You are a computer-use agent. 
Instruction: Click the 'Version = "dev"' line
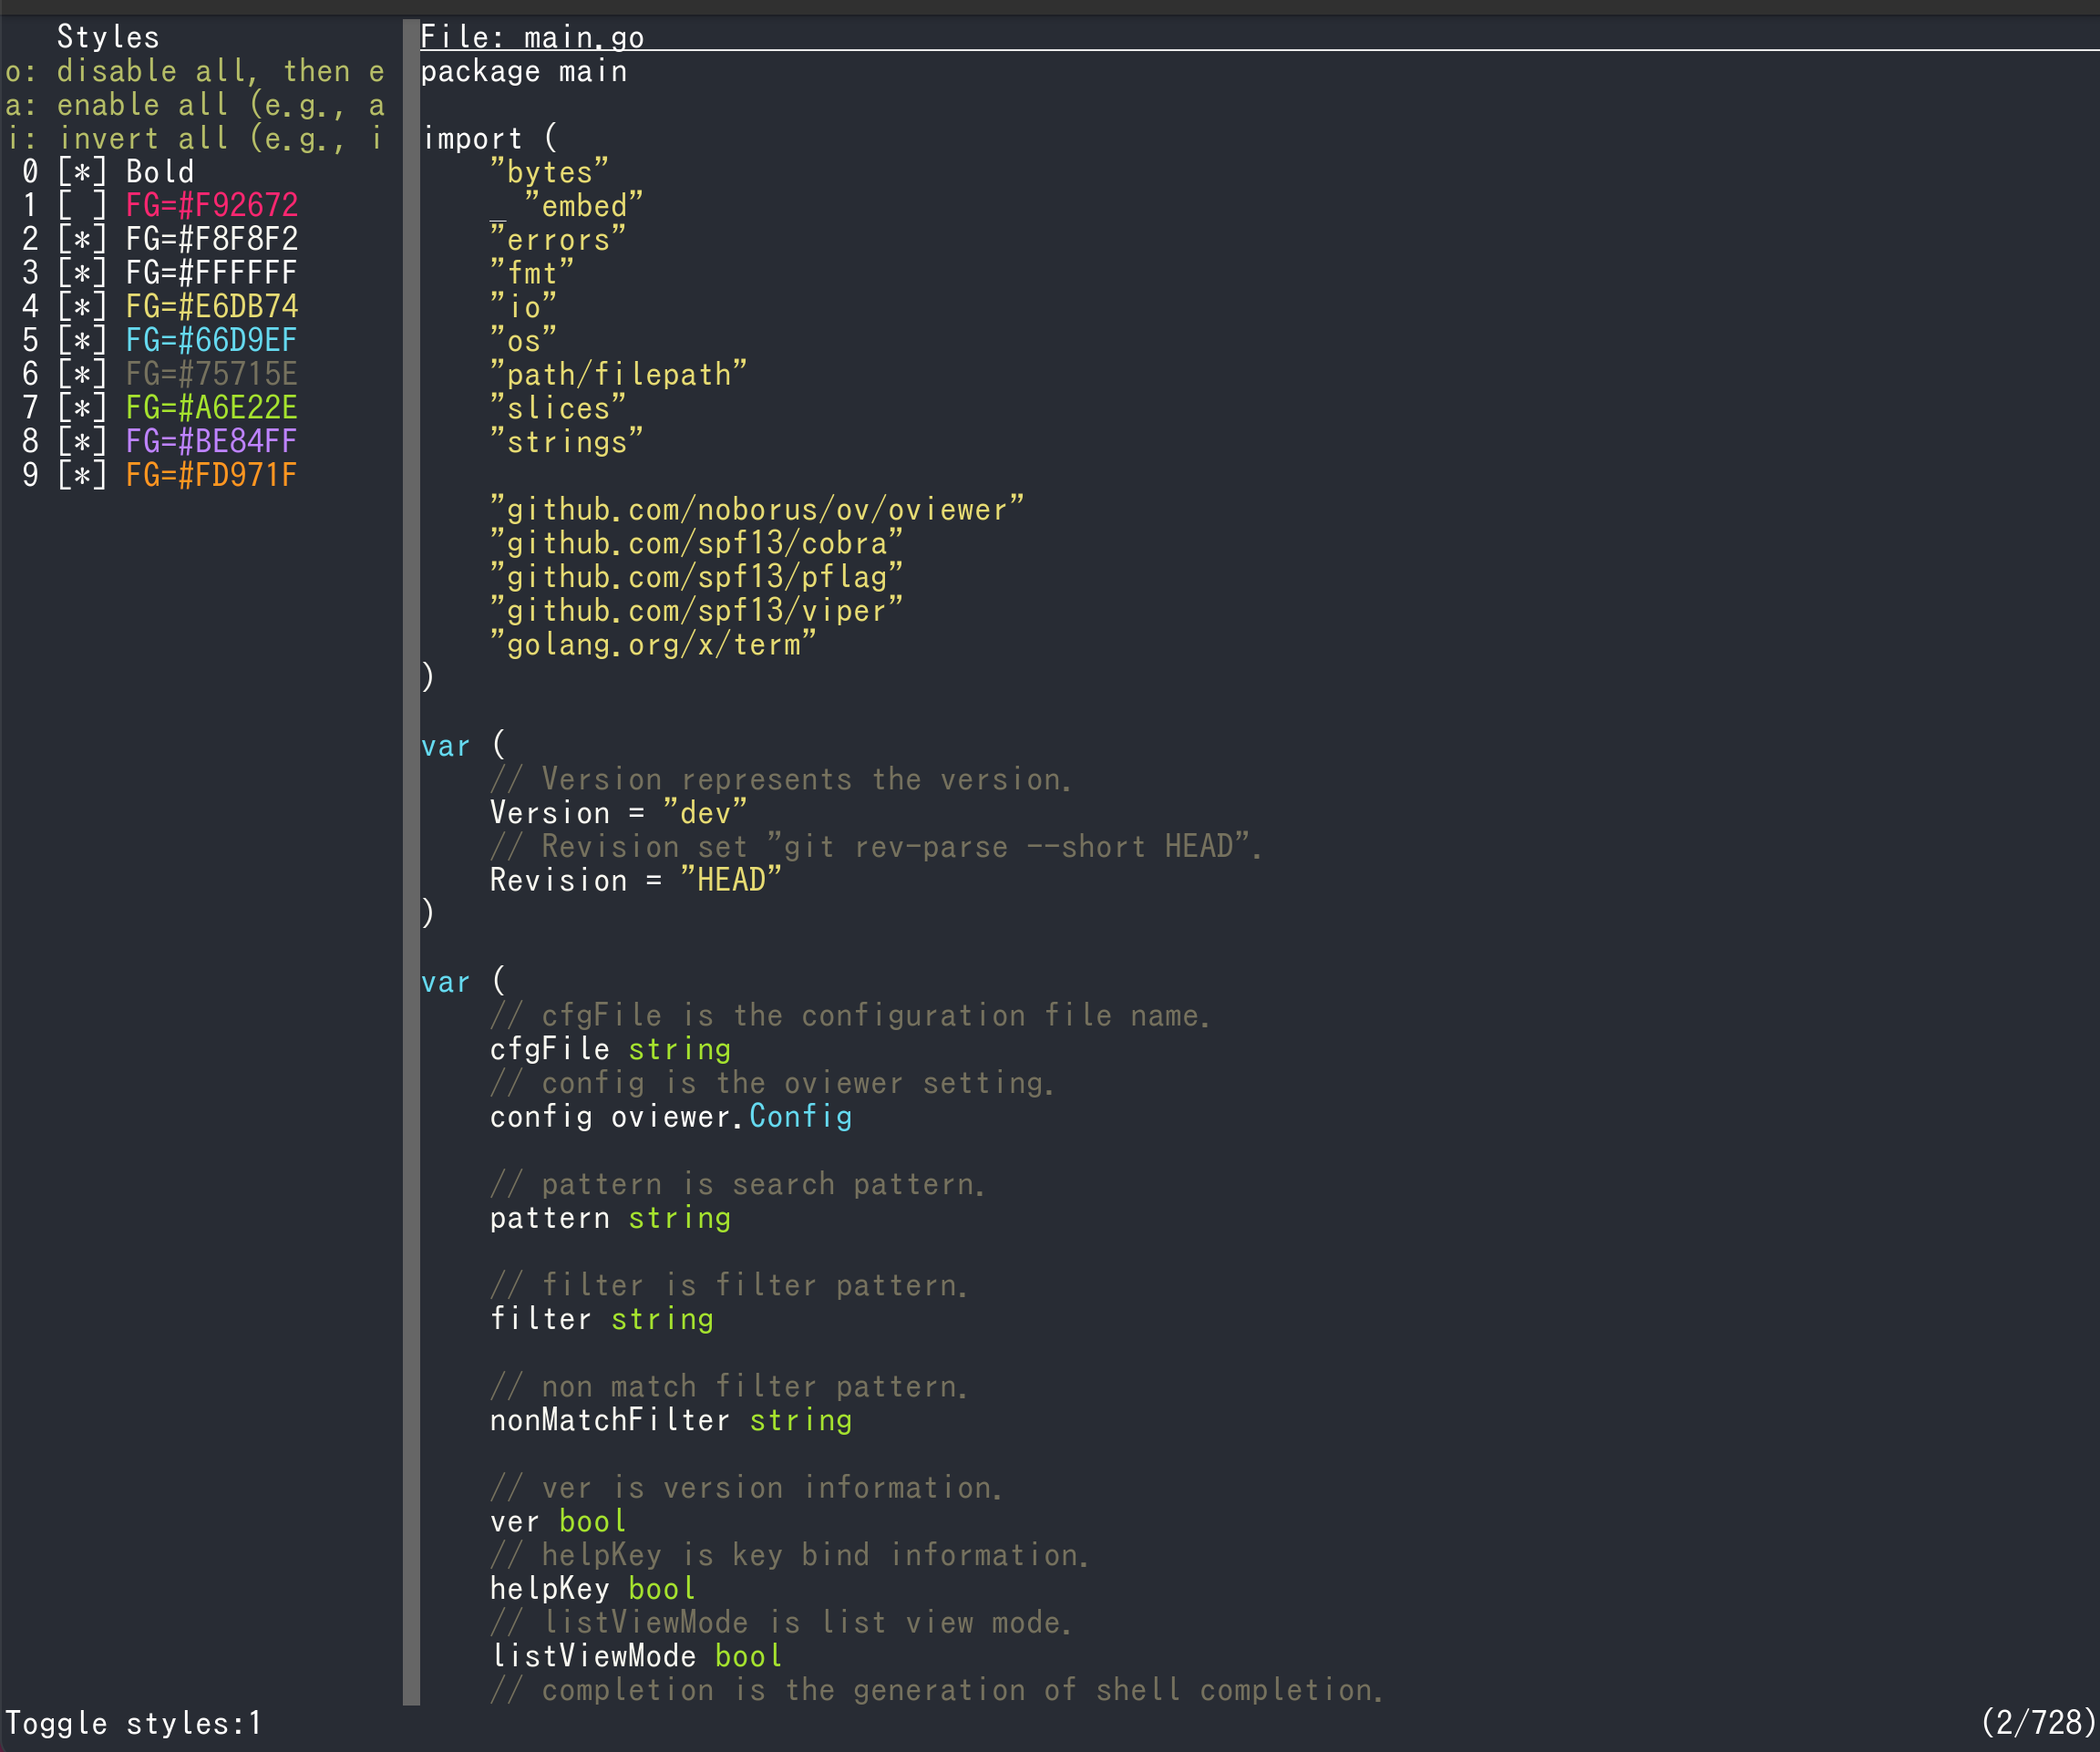619,813
